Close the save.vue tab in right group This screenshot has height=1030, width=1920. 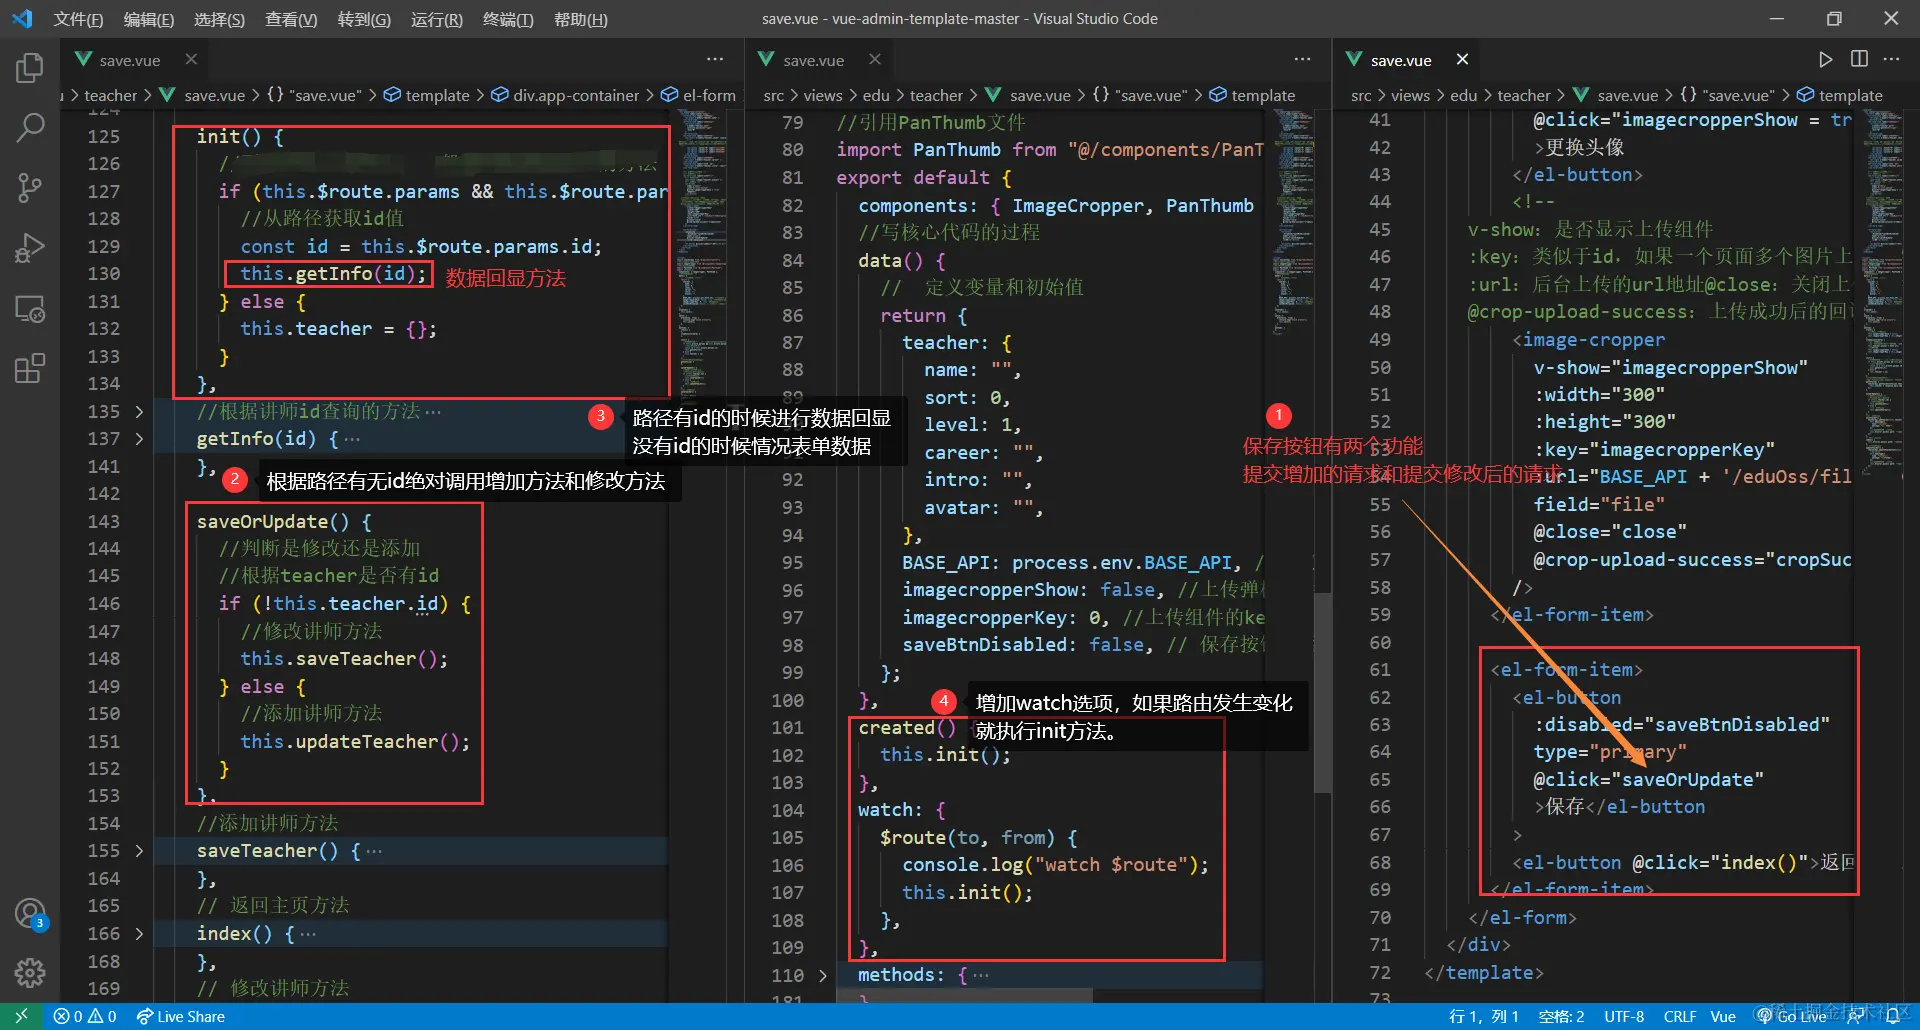(1462, 59)
